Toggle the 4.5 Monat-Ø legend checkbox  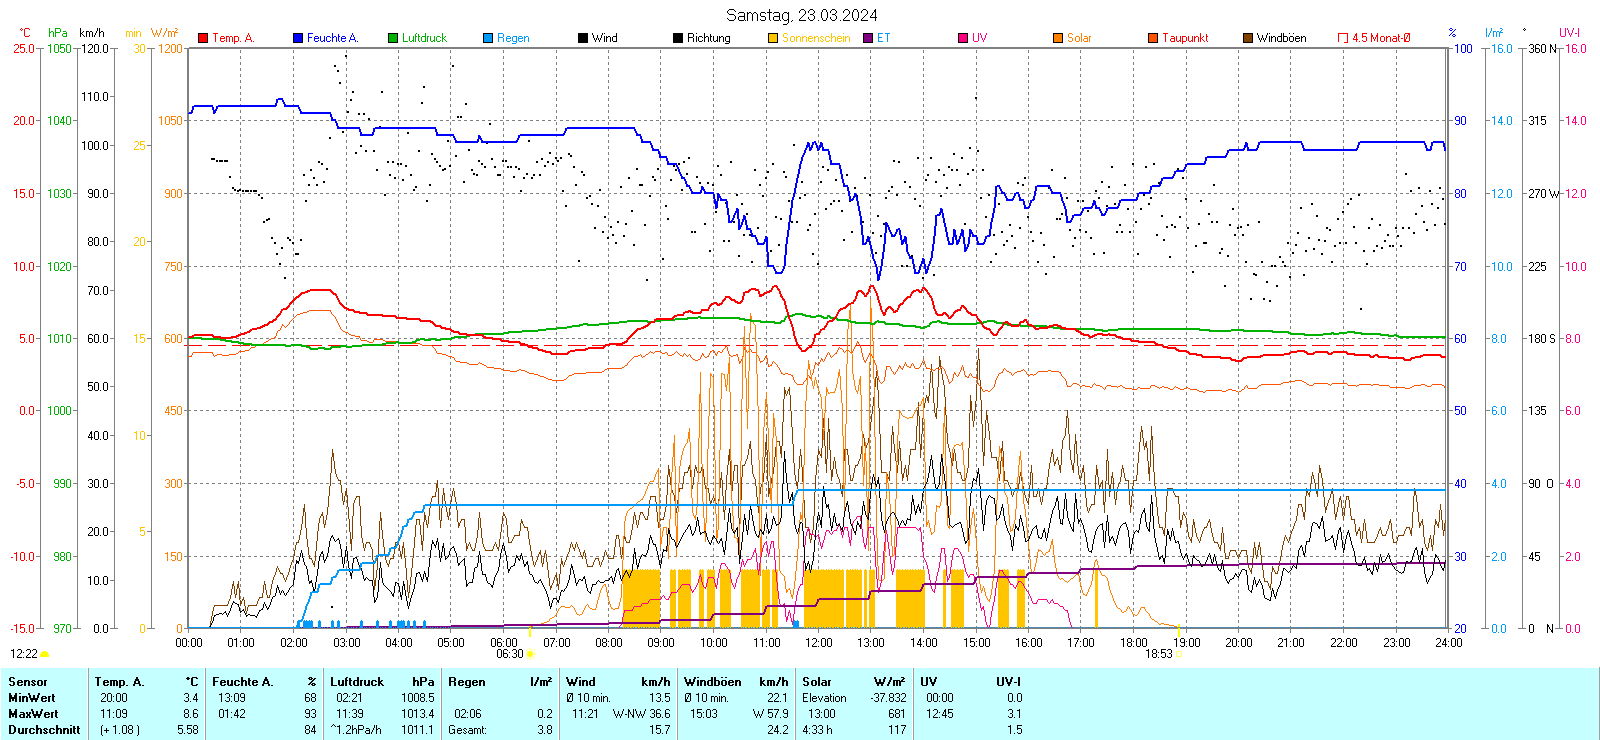pyautogui.click(x=1343, y=38)
